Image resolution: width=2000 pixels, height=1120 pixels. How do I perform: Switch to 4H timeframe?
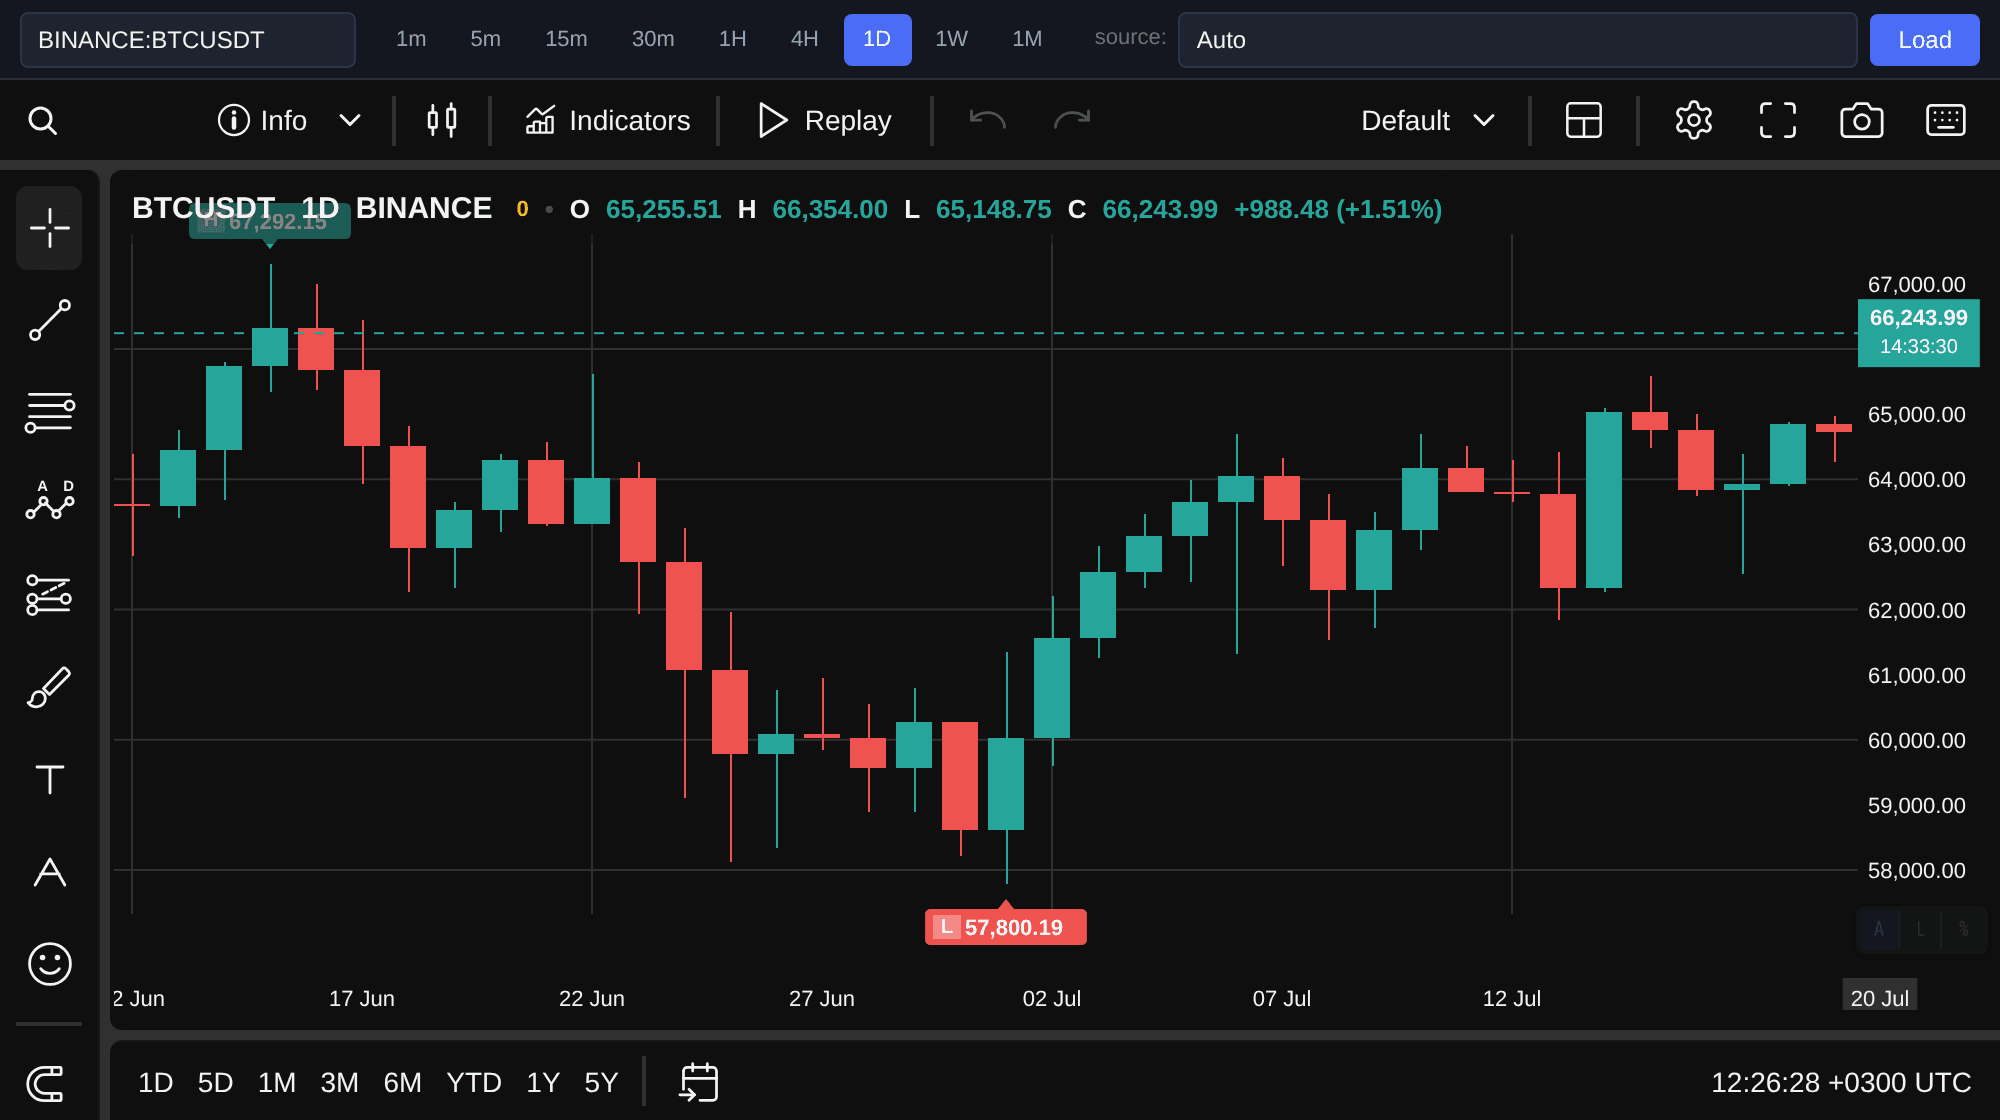click(805, 39)
